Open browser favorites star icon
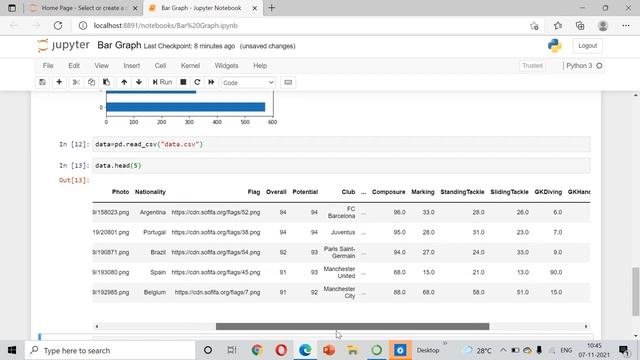 tap(558, 26)
